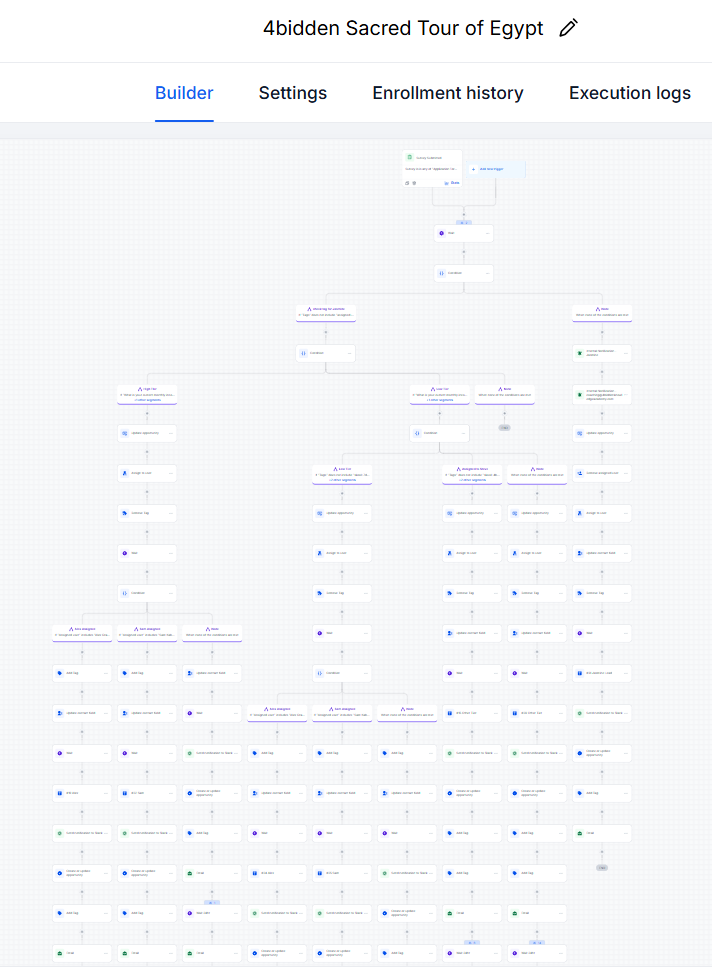712x967 pixels.
Task: Click the bell icon of the first Internal Notification
Action: (579, 353)
